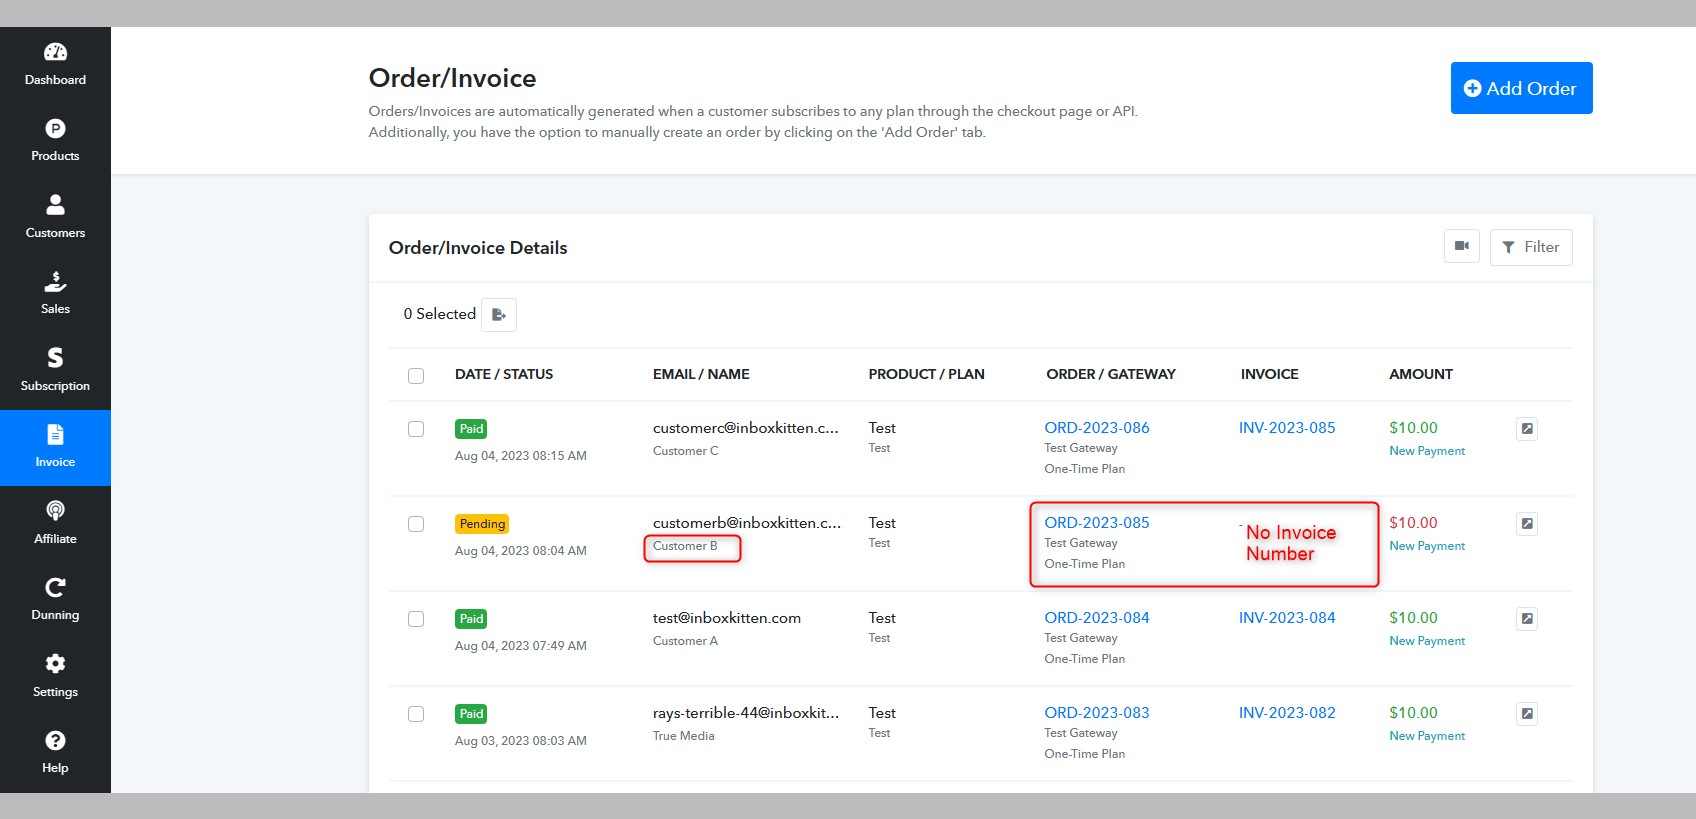
Task: Open order link ORD-2023-084
Action: tap(1097, 618)
